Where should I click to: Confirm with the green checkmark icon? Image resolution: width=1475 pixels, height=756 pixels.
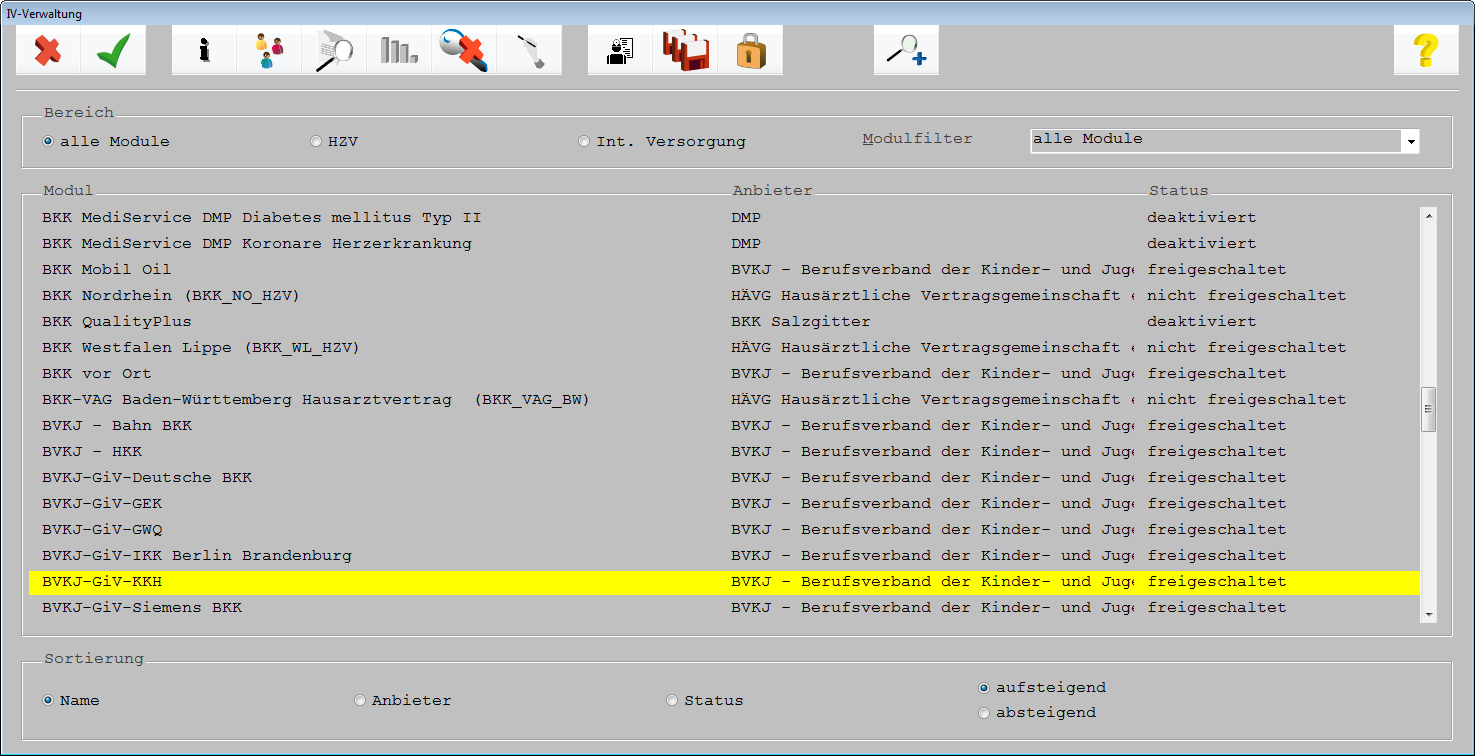(x=113, y=50)
